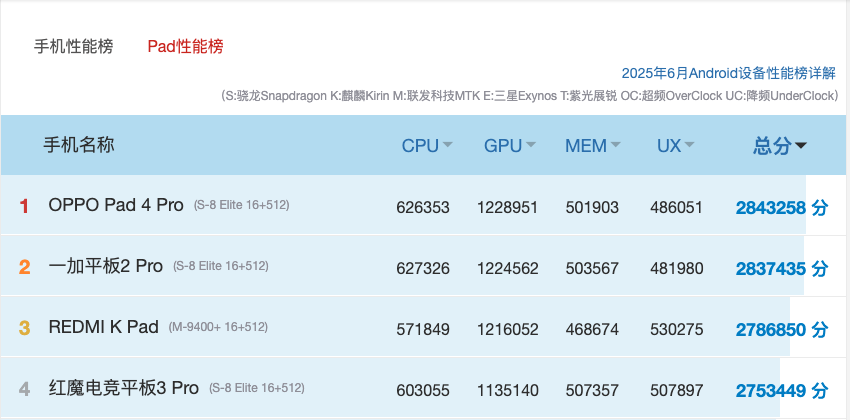Open 一加平板2 Pro entry
This screenshot has width=850, height=420.
tap(105, 266)
